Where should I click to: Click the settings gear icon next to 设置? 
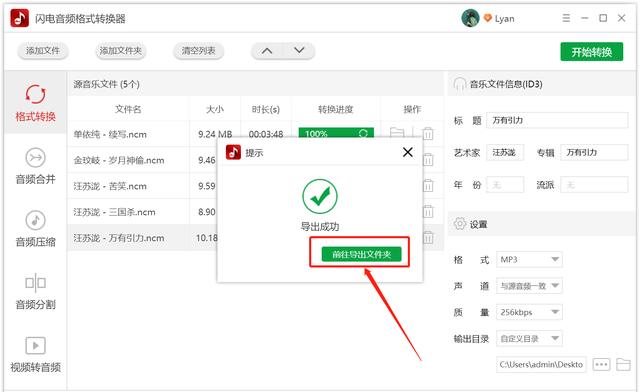click(x=460, y=224)
